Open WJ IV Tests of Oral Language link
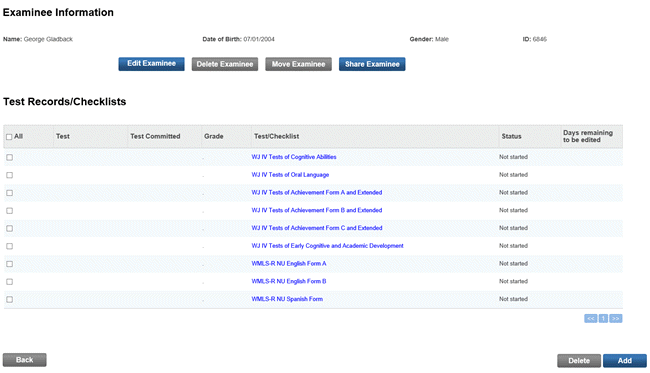Screen dimensions: 650x373 (290, 174)
